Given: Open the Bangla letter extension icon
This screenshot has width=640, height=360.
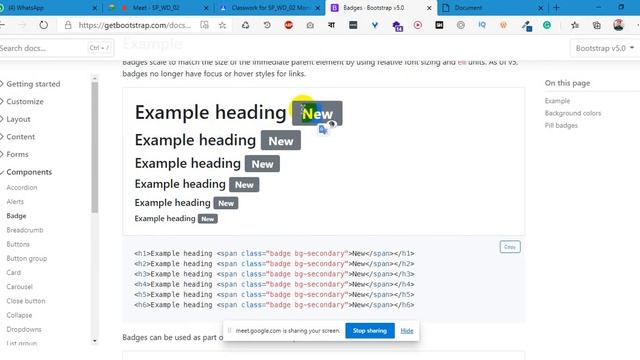Looking at the screenshot, I should click(331, 25).
